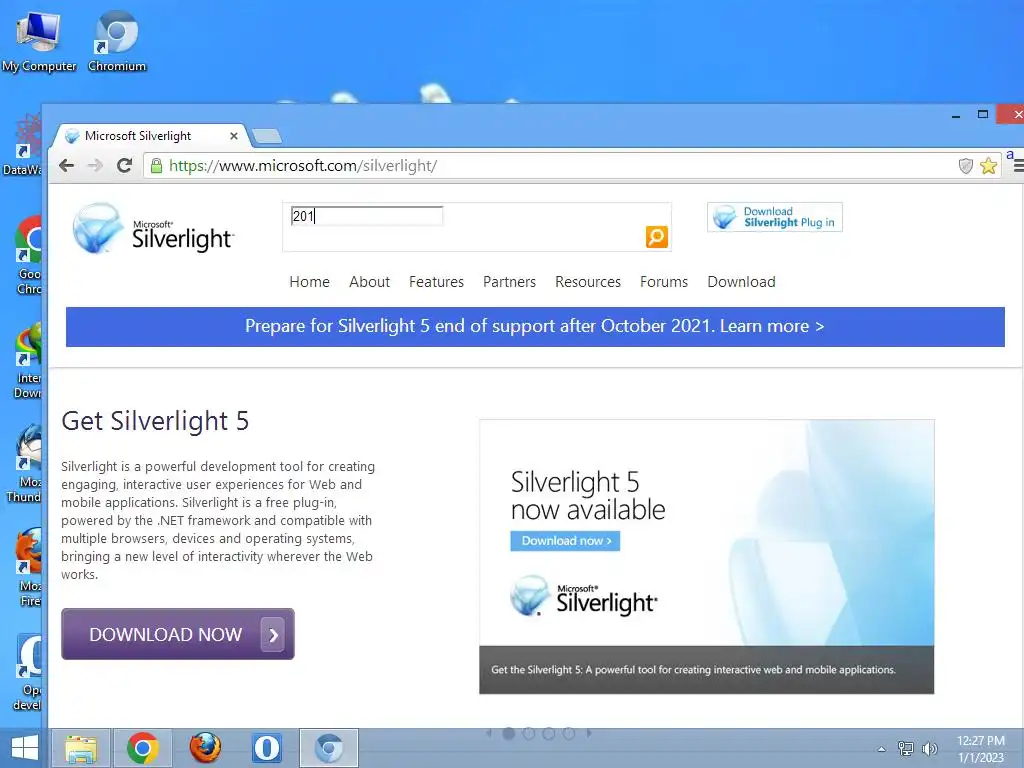The height and width of the screenshot is (768, 1024).
Task: Open Chromium desktop shortcut
Action: point(117,42)
